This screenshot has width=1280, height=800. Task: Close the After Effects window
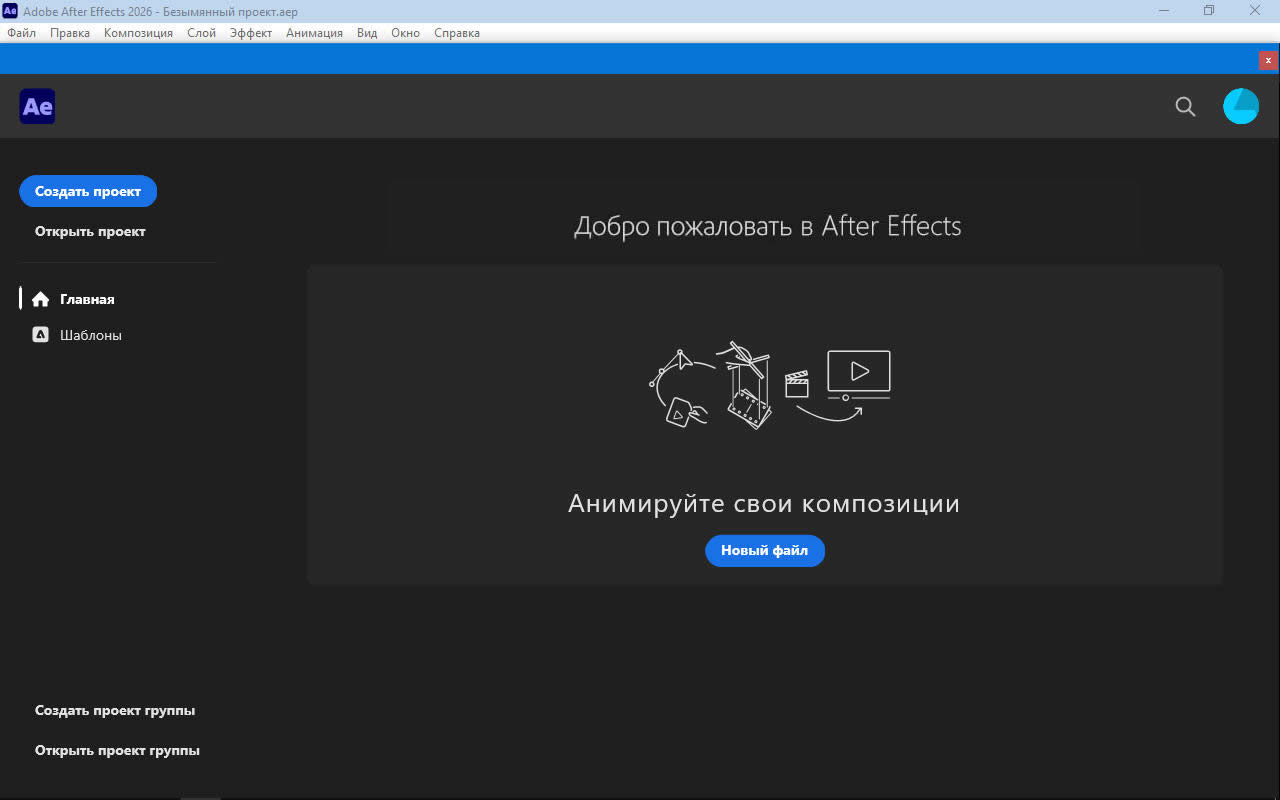1255,10
